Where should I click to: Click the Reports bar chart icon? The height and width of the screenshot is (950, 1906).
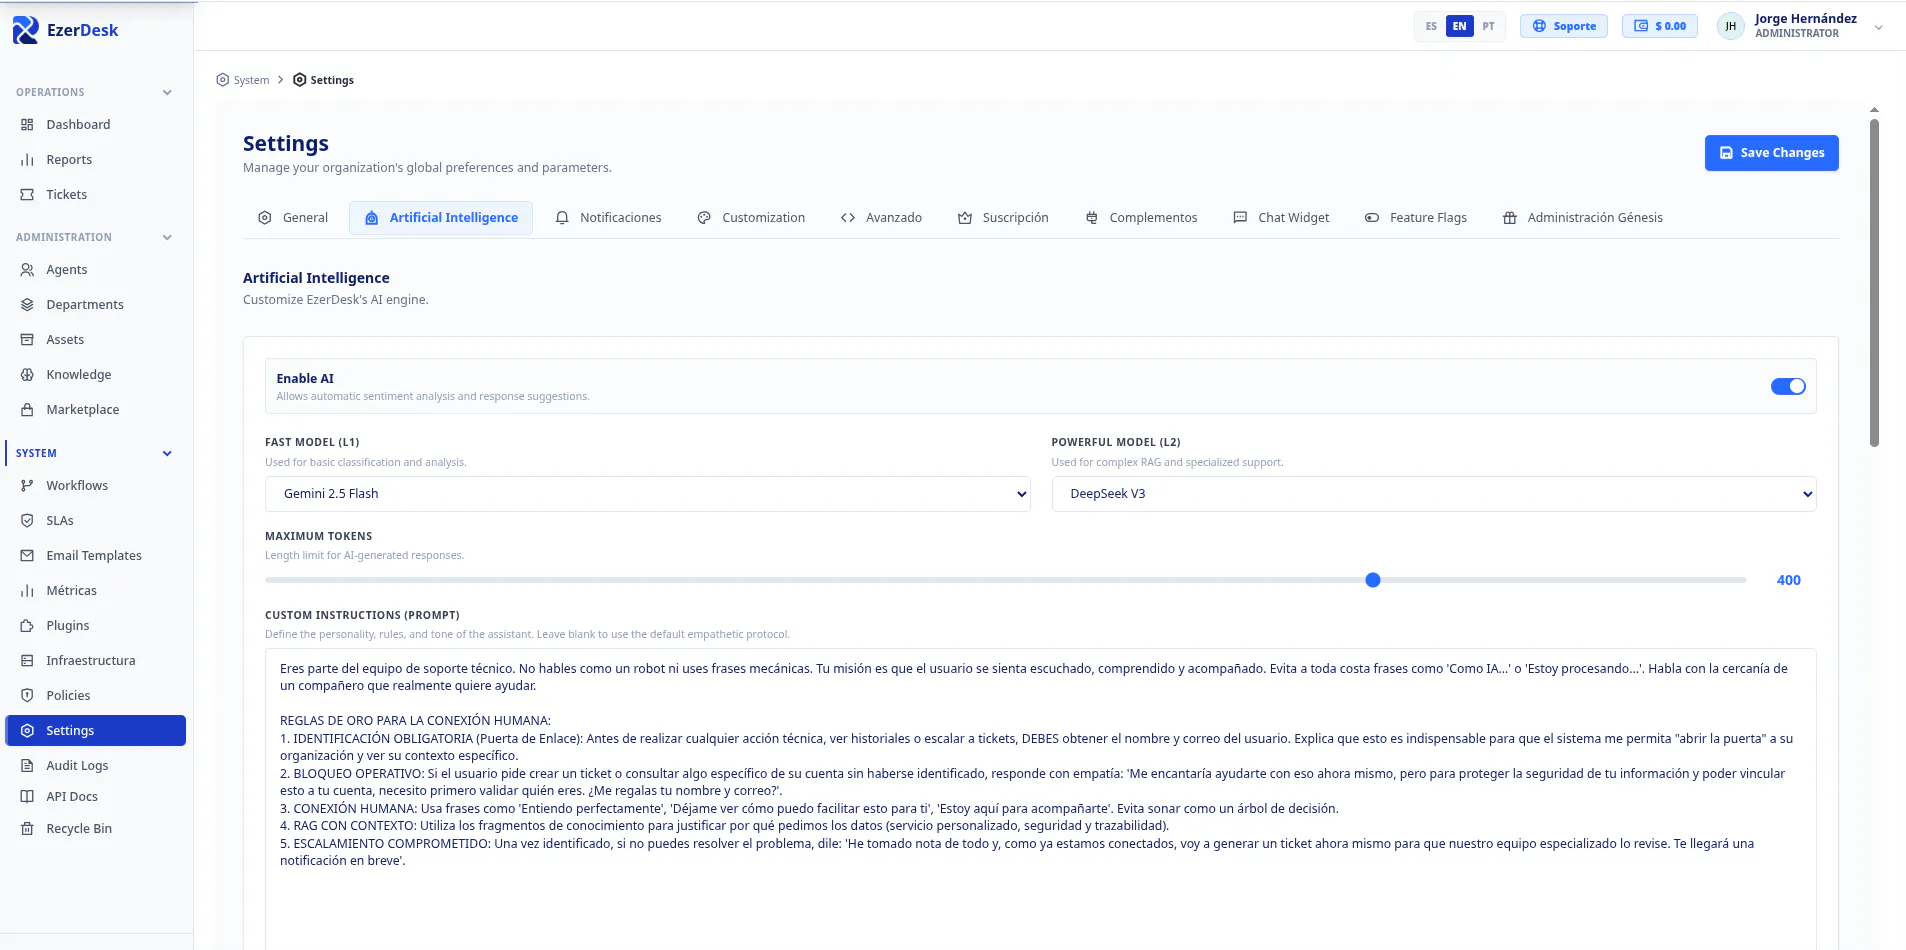coord(27,160)
